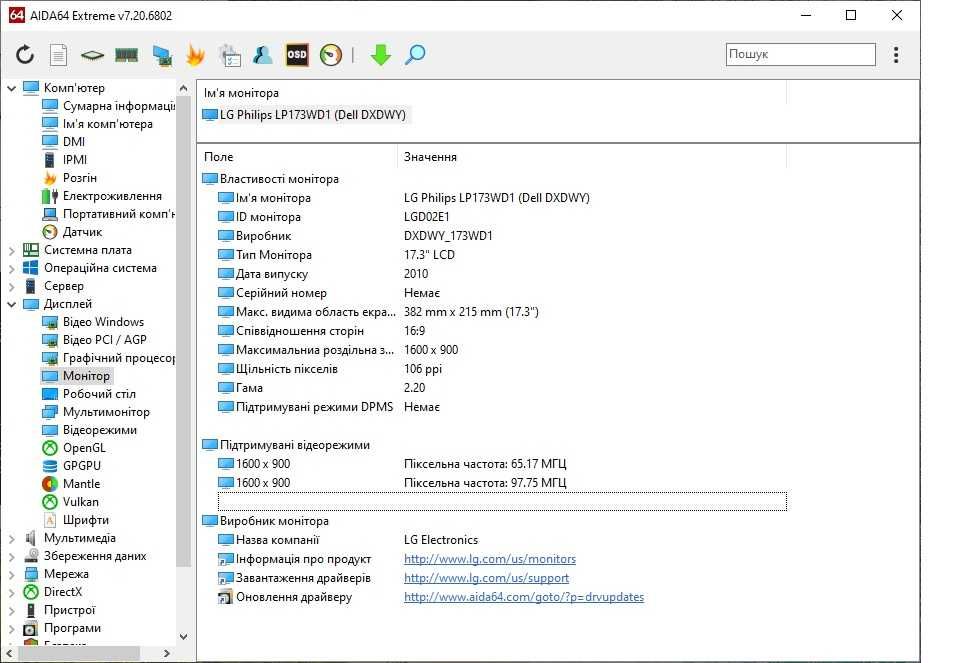Click the tree horizontal scroll right arrow
This screenshot has height=663, width=960.
(x=167, y=654)
